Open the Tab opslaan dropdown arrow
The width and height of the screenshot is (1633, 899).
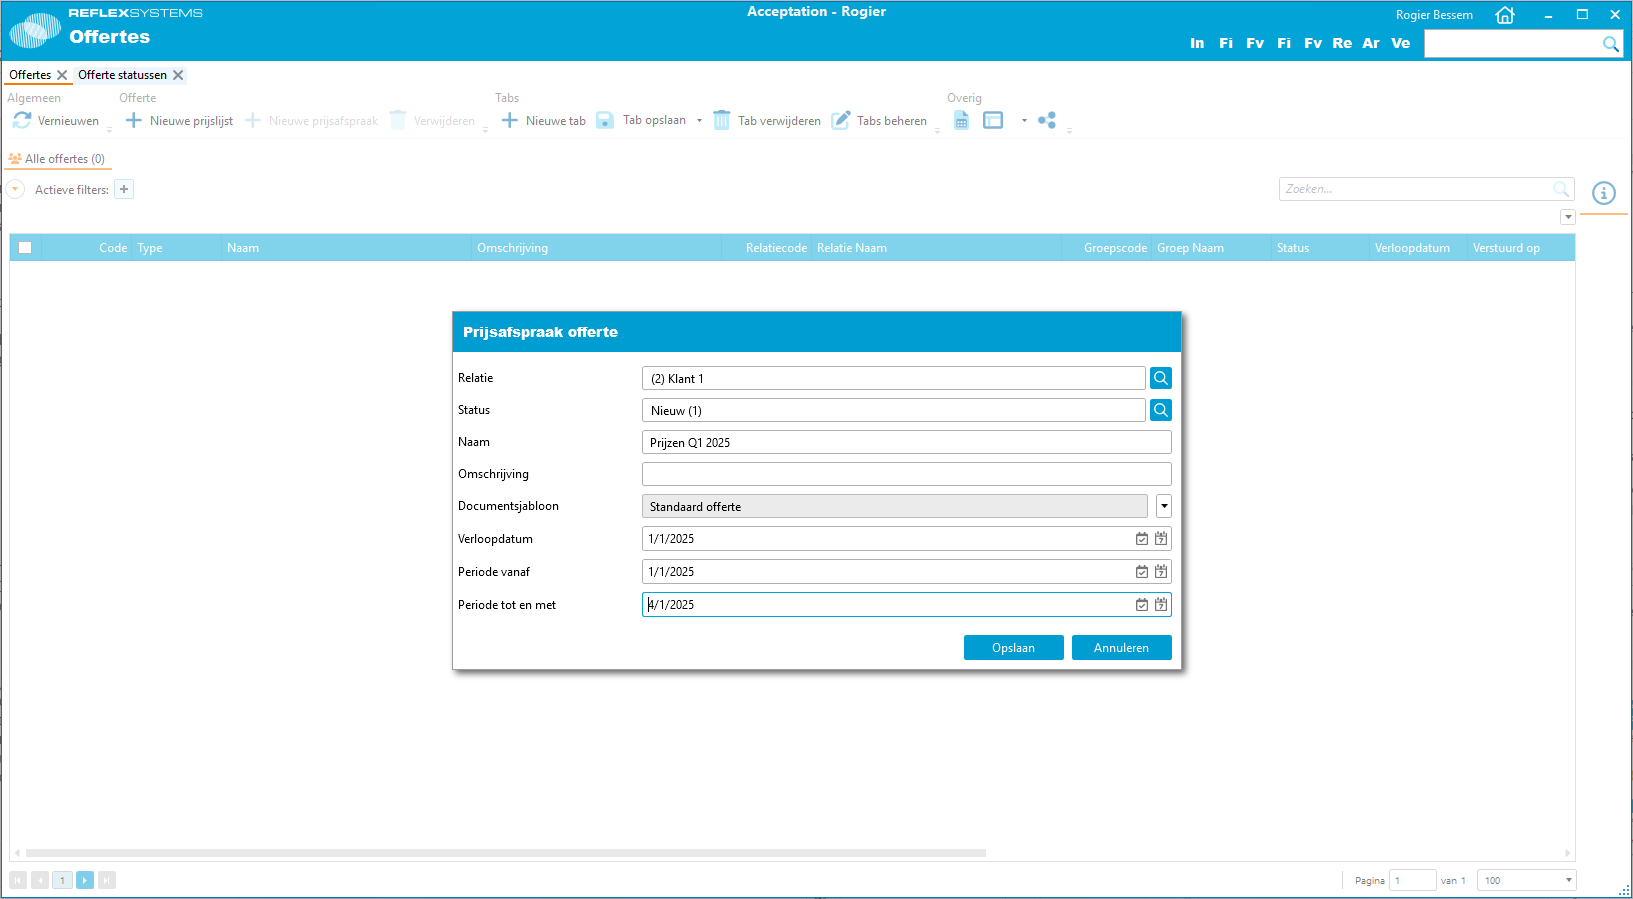coord(699,121)
